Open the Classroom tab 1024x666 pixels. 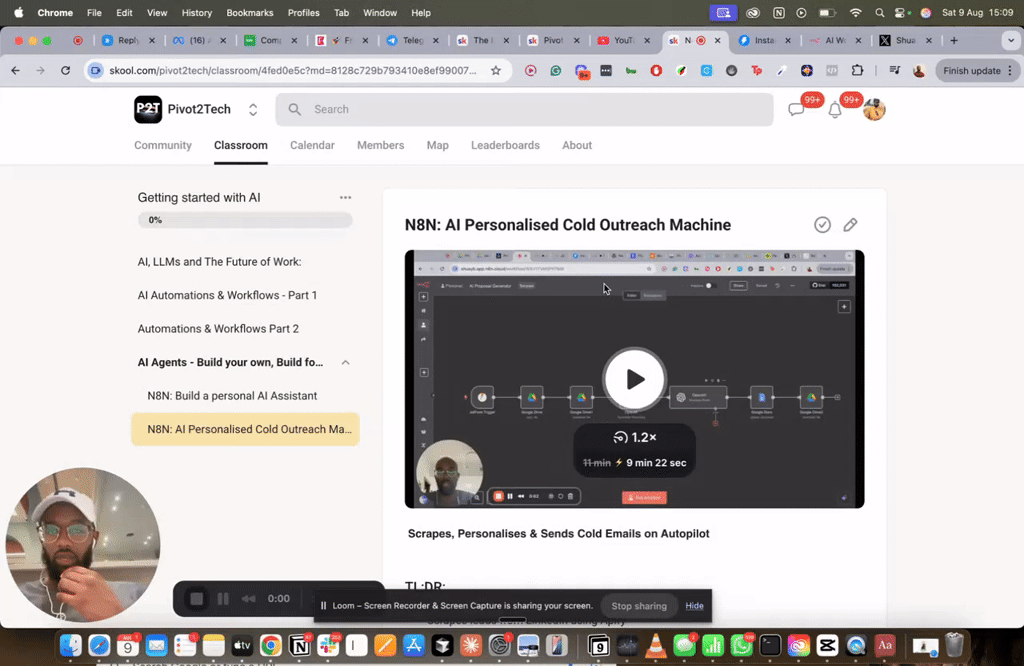click(x=241, y=145)
